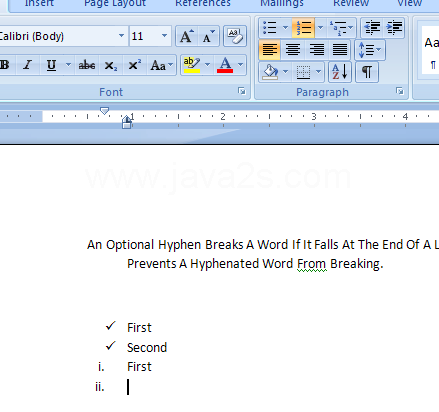Click the Grow Font button
The height and width of the screenshot is (412, 439).
click(x=186, y=36)
